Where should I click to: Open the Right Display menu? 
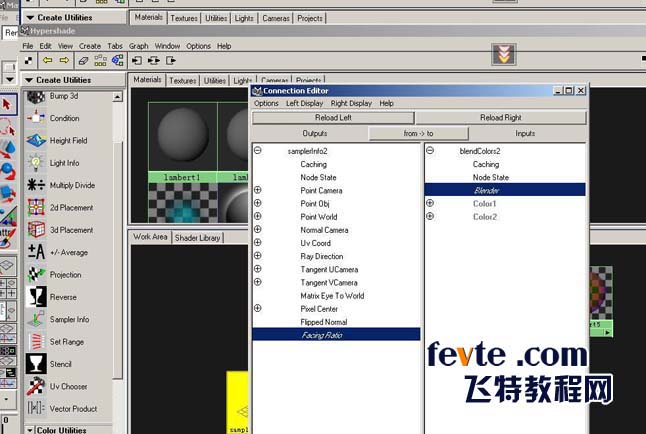coord(351,103)
